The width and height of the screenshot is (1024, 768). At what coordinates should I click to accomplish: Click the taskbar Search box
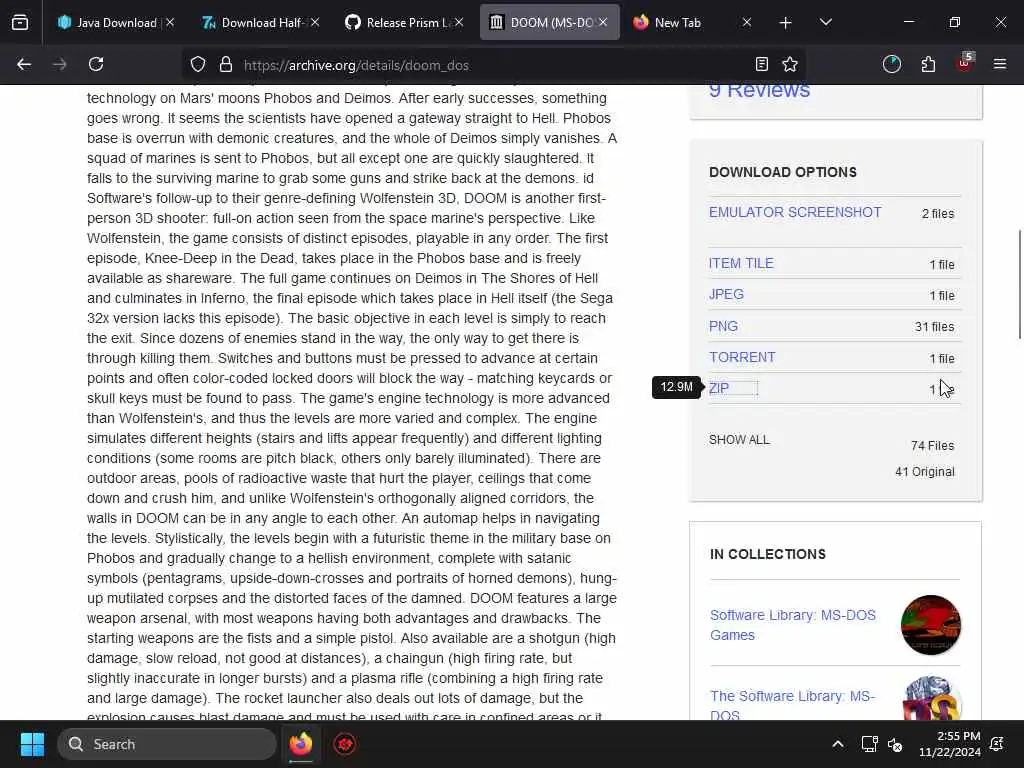click(167, 744)
